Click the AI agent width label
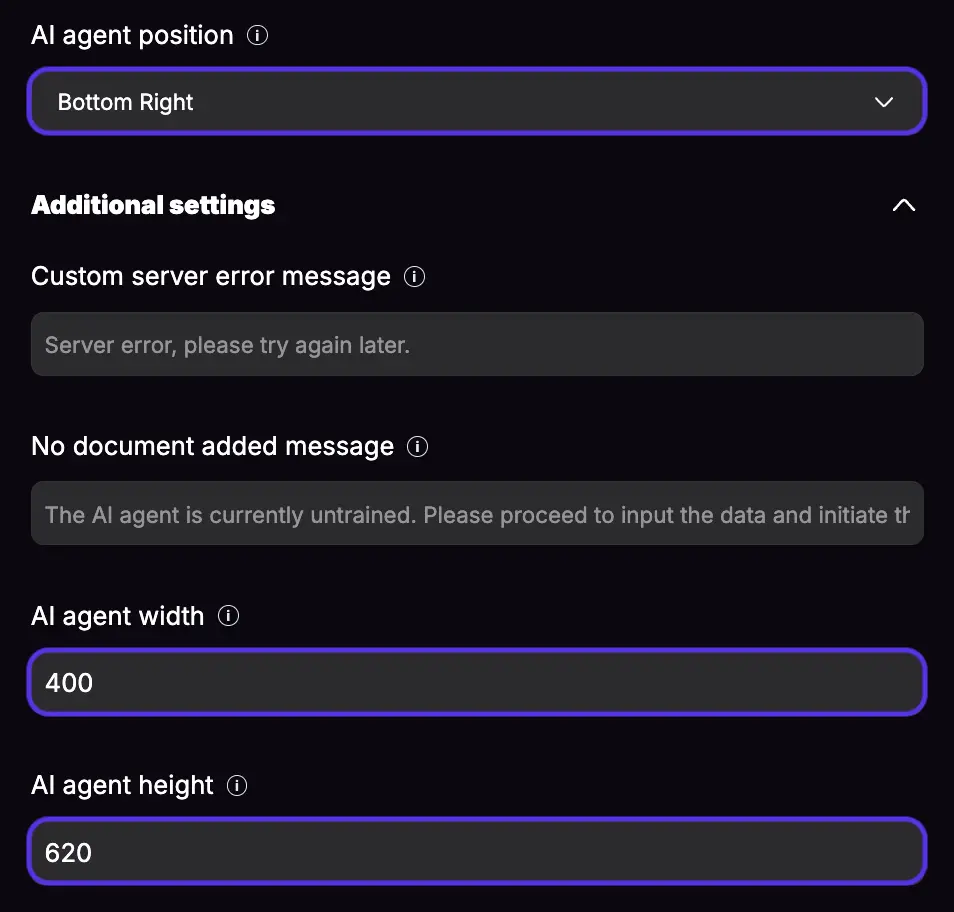Image resolution: width=954 pixels, height=912 pixels. (117, 616)
